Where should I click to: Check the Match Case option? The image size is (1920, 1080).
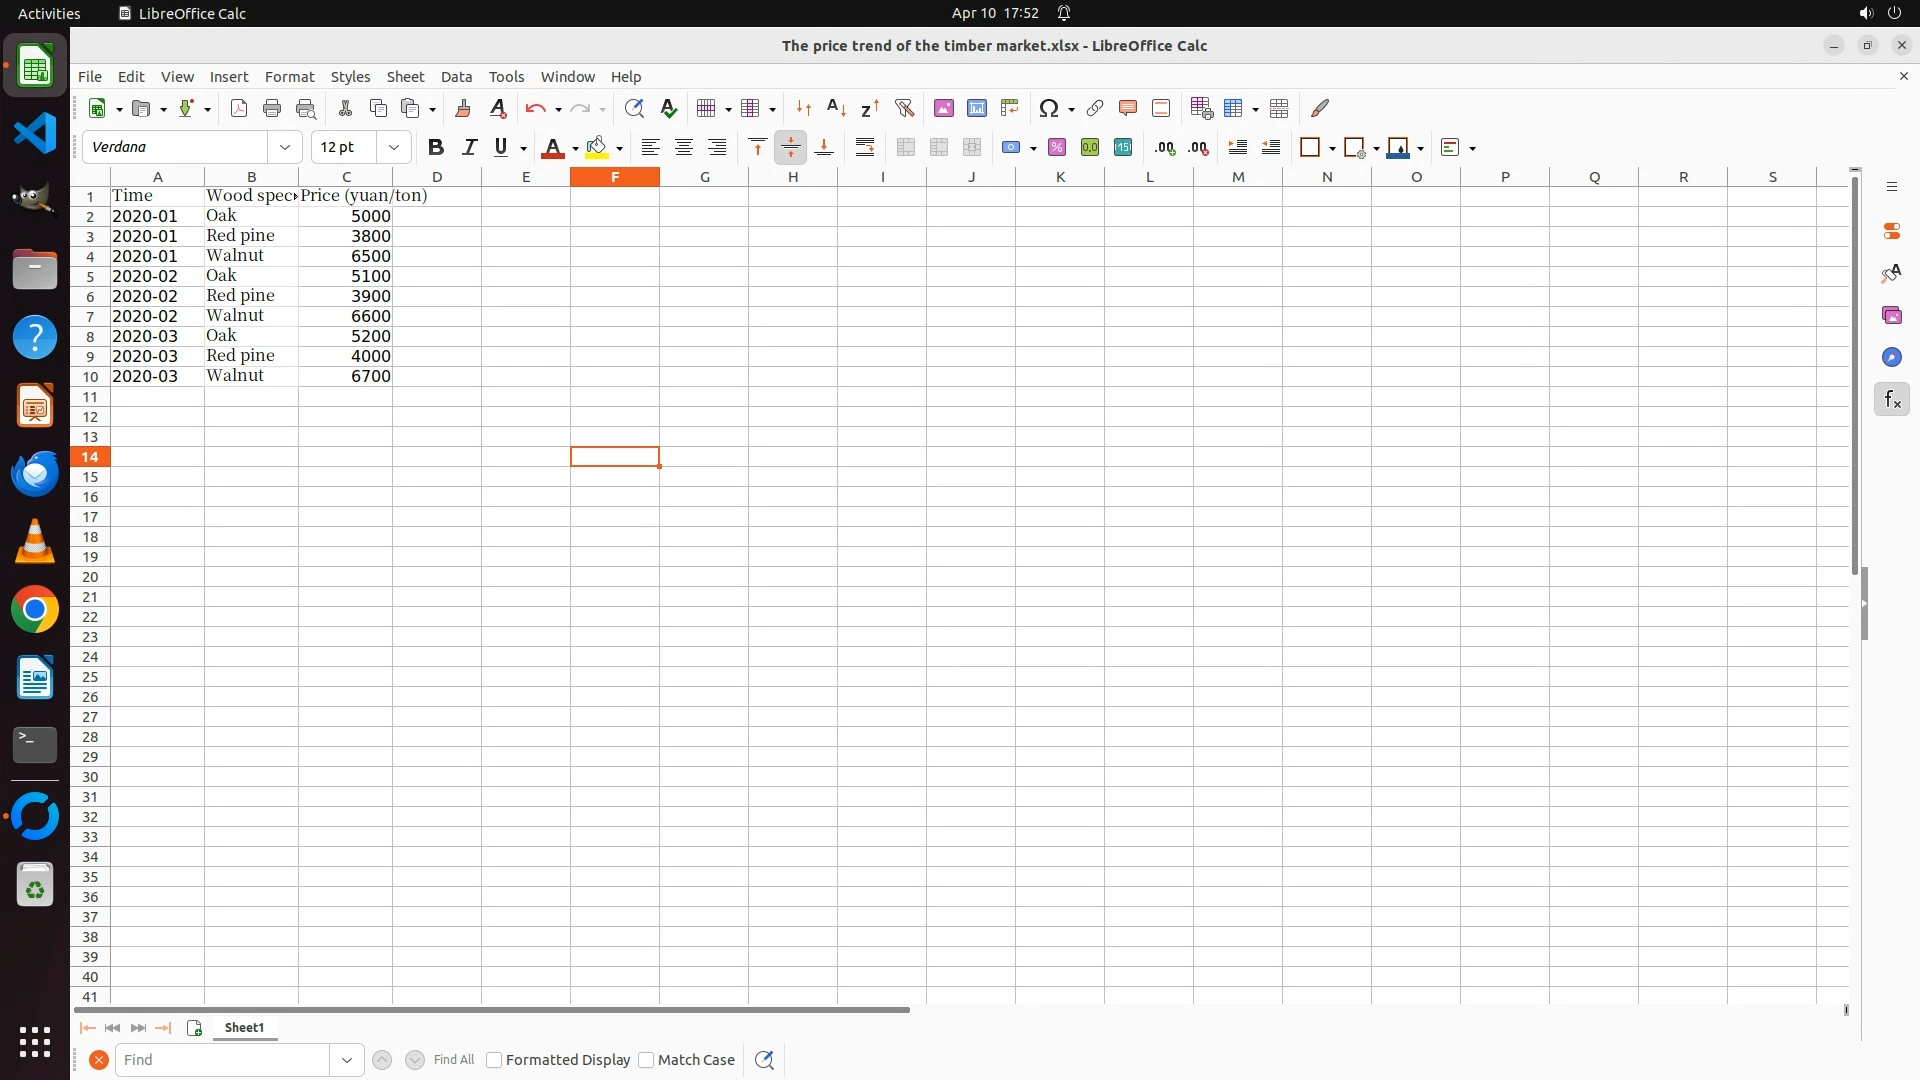[646, 1060]
